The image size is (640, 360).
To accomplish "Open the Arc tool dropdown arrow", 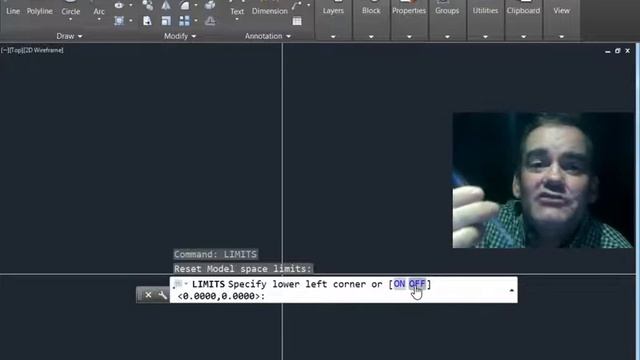I will pos(99,19).
